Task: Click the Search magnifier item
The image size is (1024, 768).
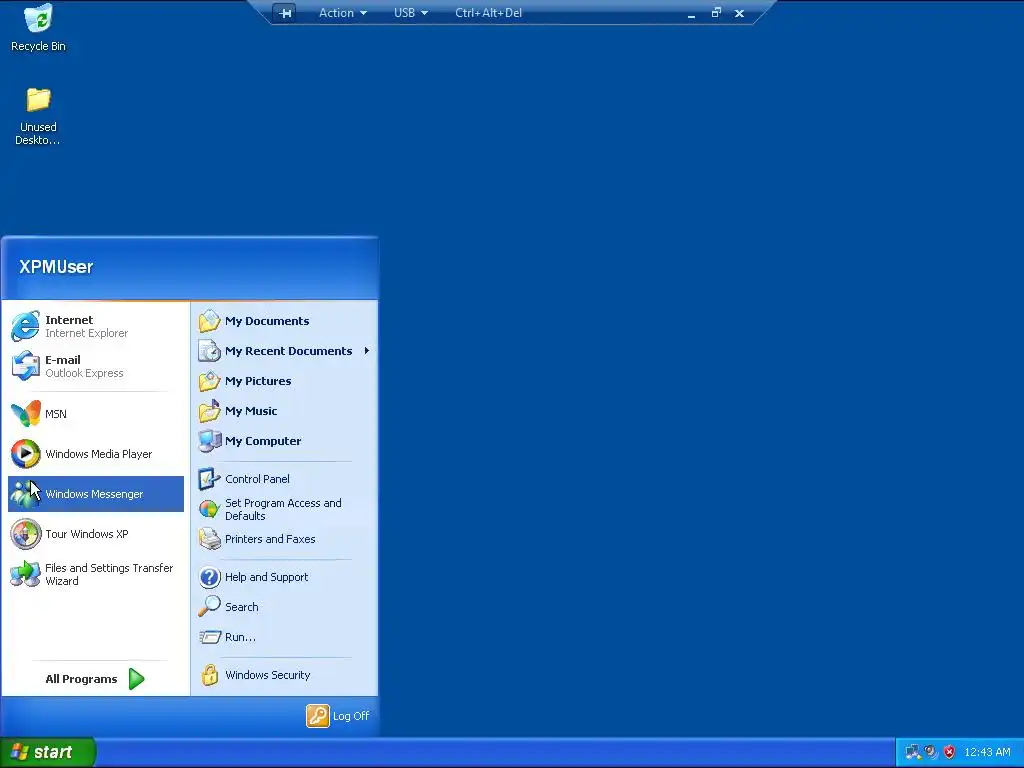Action: click(284, 607)
